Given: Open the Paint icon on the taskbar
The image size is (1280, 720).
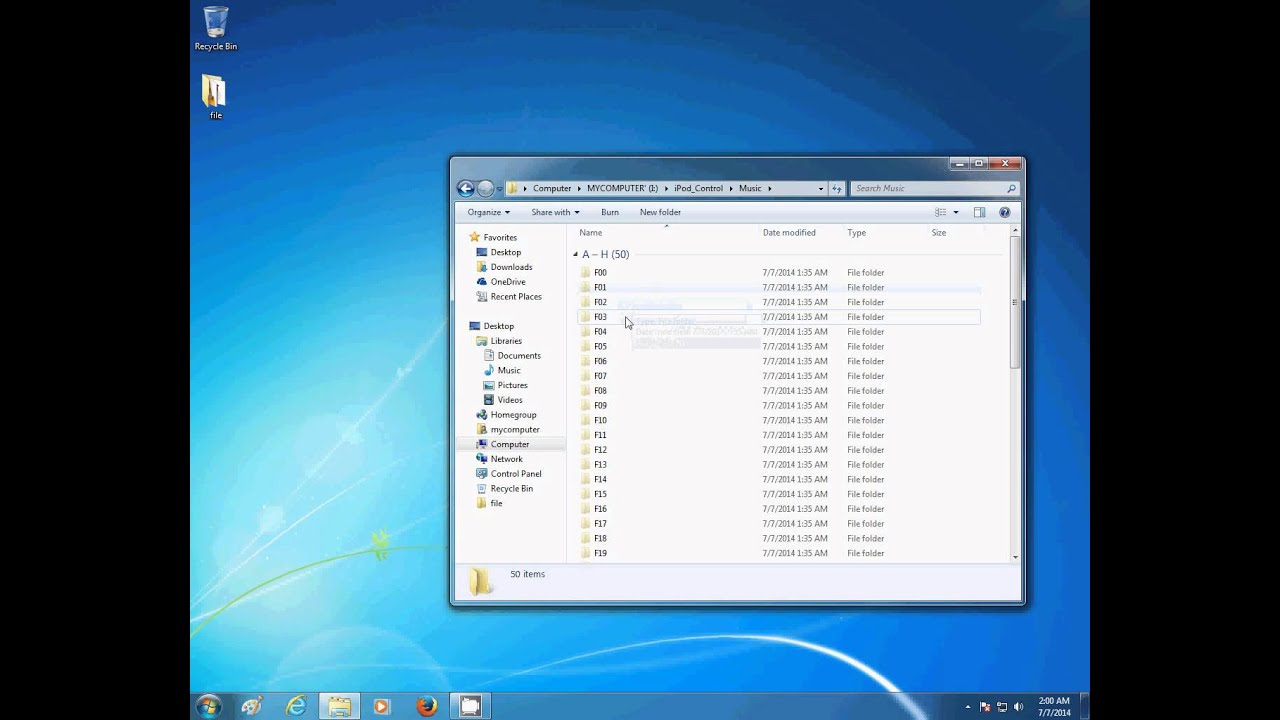Looking at the screenshot, I should (x=252, y=706).
